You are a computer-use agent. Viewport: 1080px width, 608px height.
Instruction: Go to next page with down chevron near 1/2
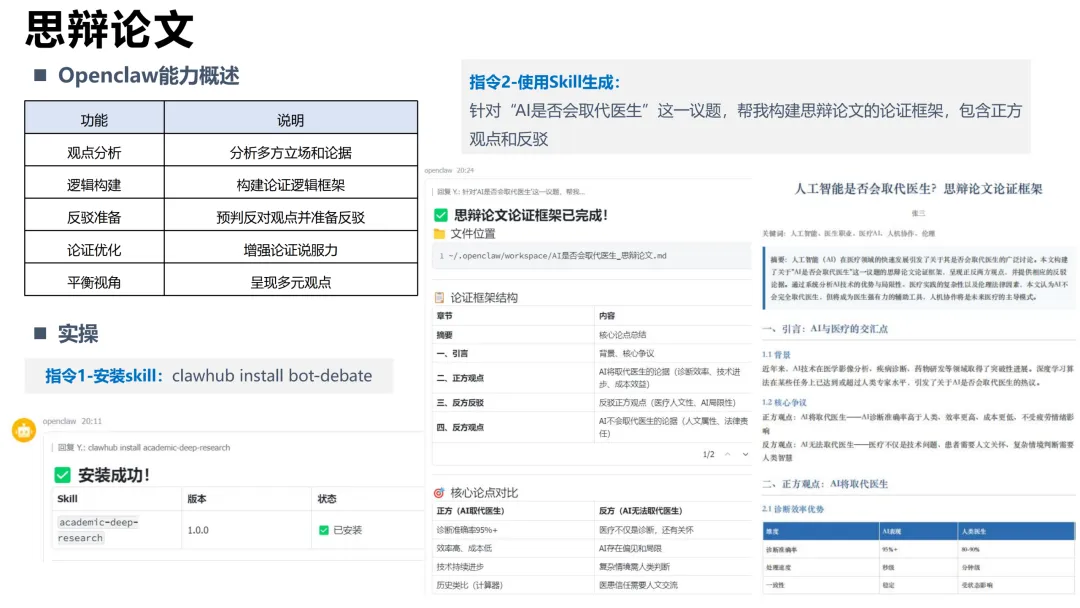click(745, 454)
